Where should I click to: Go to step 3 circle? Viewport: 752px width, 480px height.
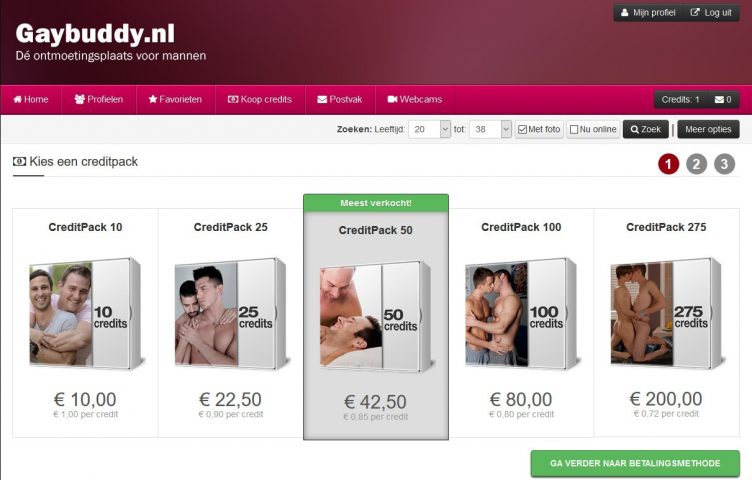click(724, 164)
